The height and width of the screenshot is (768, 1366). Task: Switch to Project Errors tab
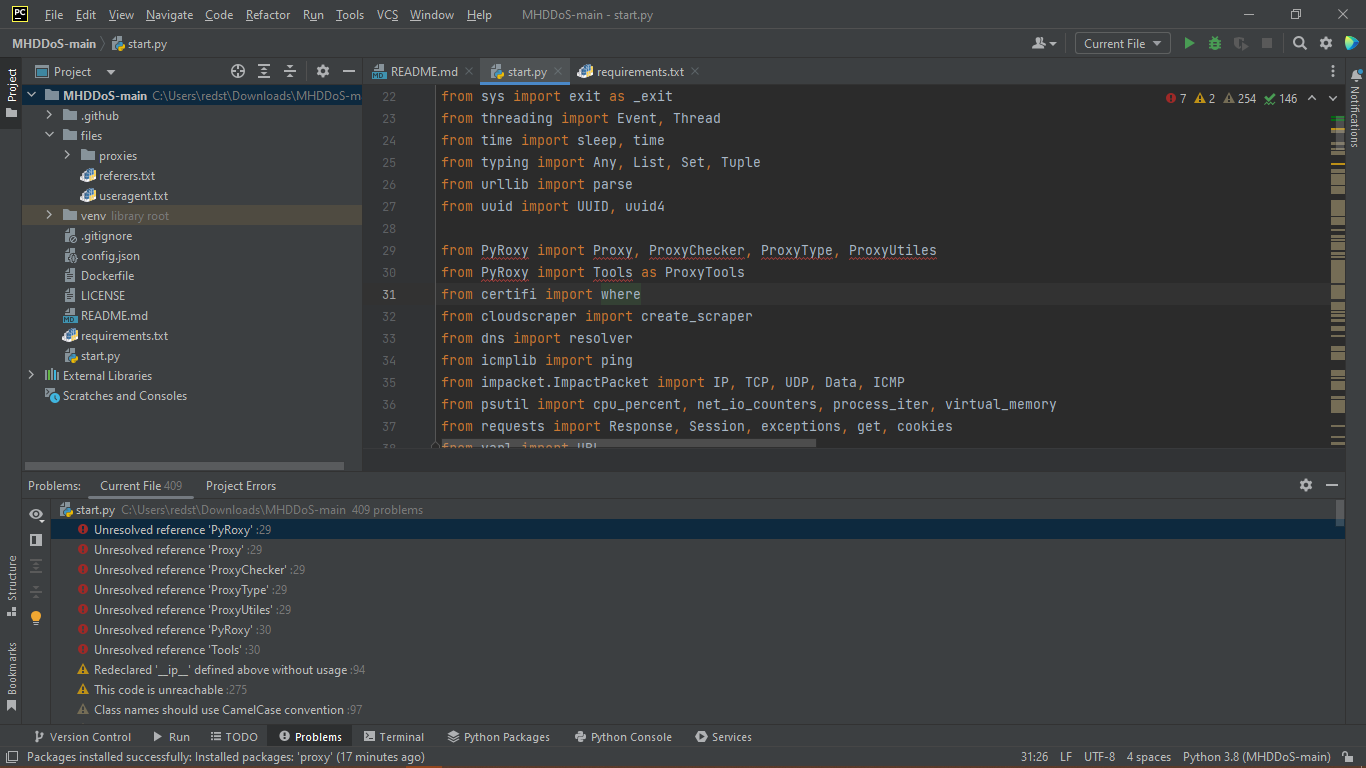(x=241, y=486)
